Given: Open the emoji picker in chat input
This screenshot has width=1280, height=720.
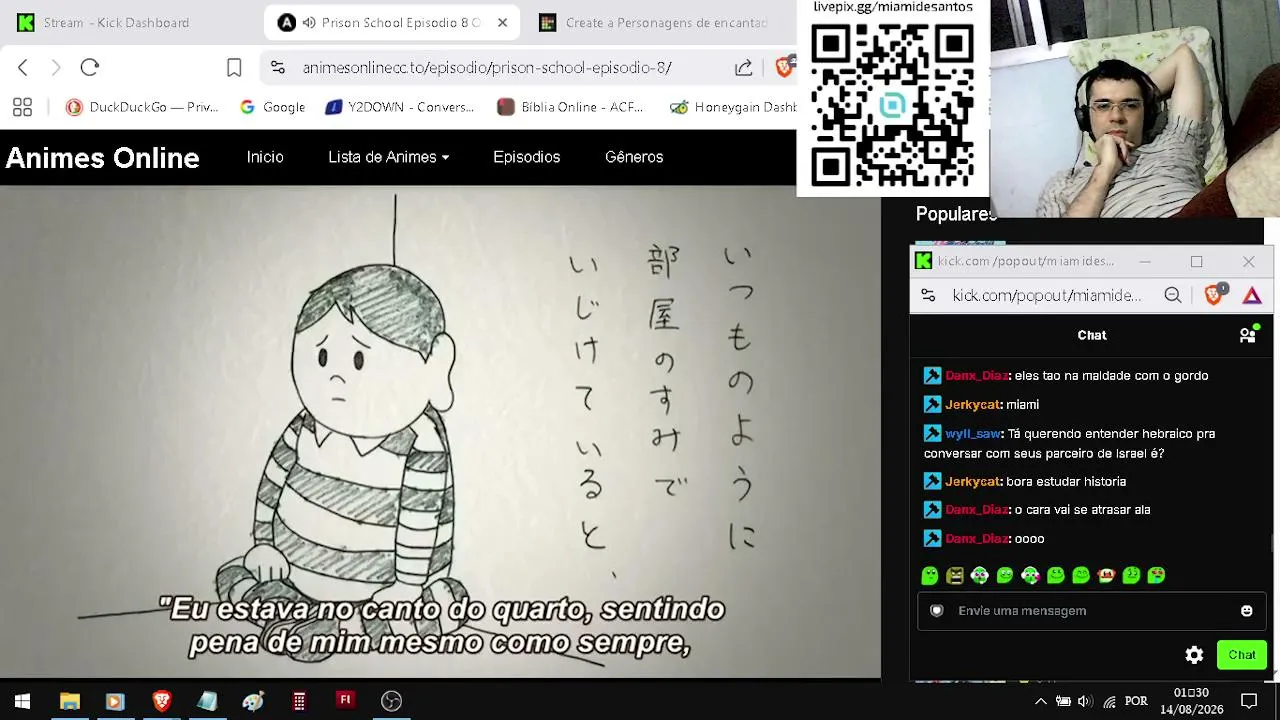Looking at the screenshot, I should point(1246,611).
